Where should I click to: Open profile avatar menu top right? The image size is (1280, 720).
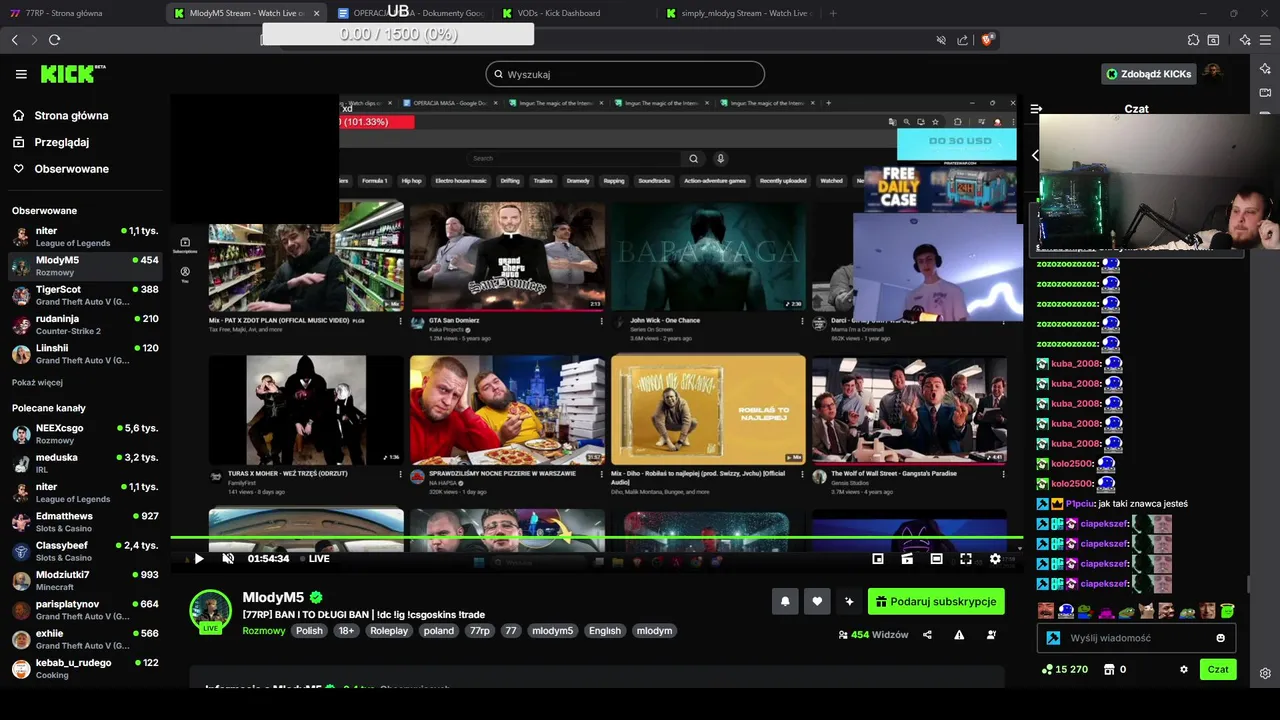1213,73
